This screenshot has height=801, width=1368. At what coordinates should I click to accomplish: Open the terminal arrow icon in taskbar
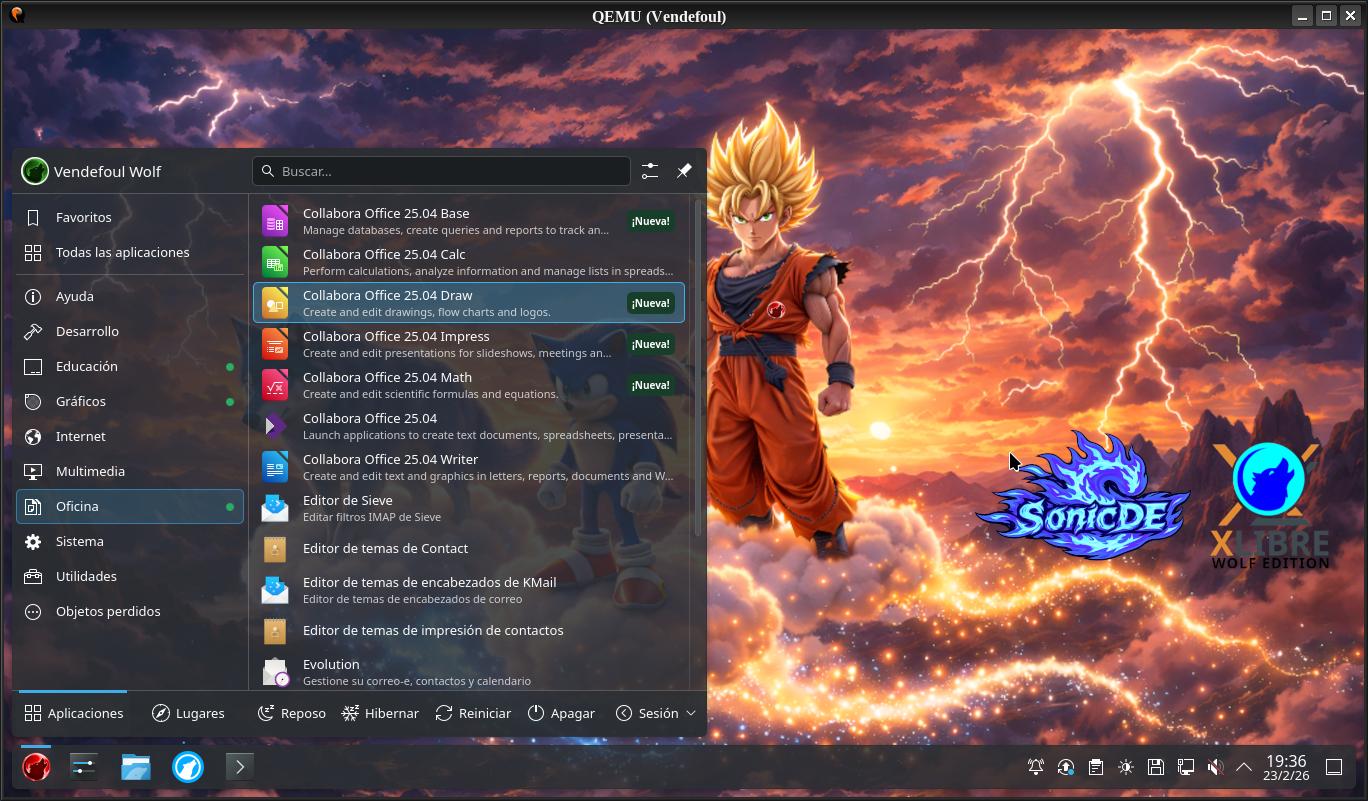[239, 767]
